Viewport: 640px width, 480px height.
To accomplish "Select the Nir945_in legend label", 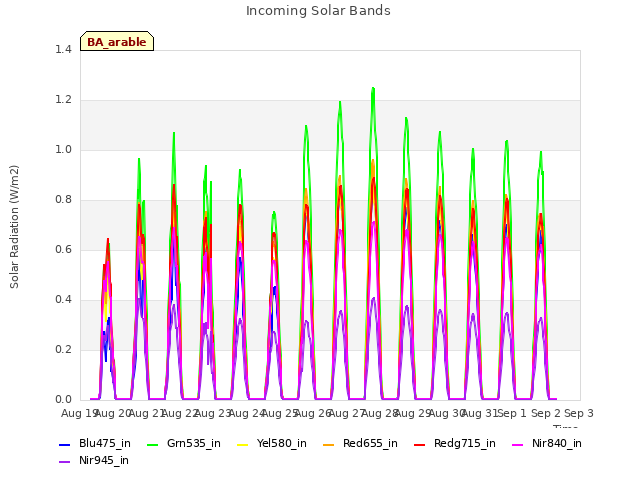I will pyautogui.click(x=104, y=461).
